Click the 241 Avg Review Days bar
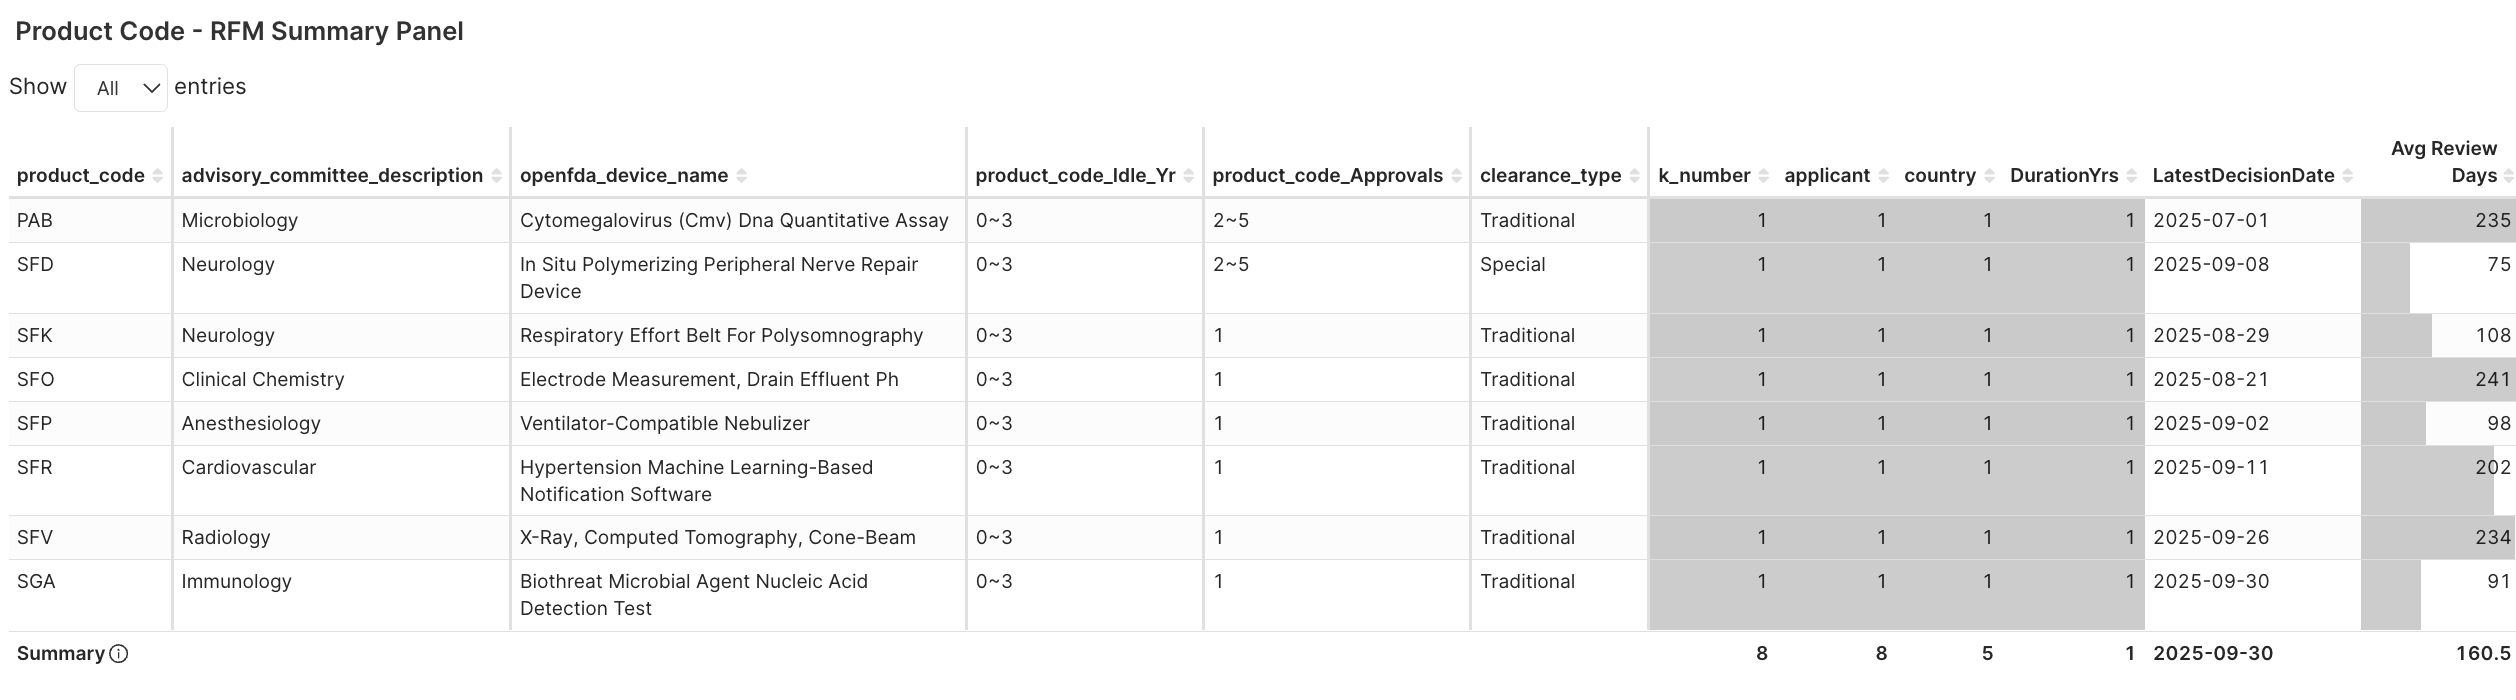Viewport: 2516px width, 700px height. (2438, 380)
